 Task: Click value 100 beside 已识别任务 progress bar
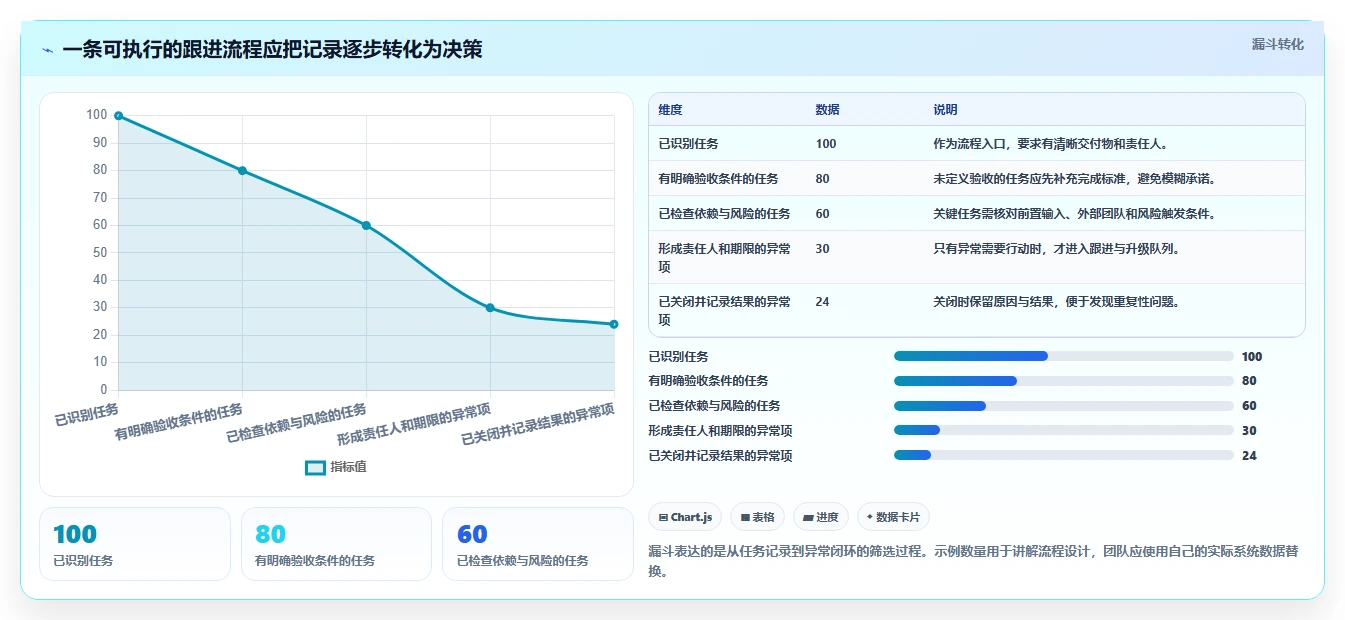pos(1252,356)
